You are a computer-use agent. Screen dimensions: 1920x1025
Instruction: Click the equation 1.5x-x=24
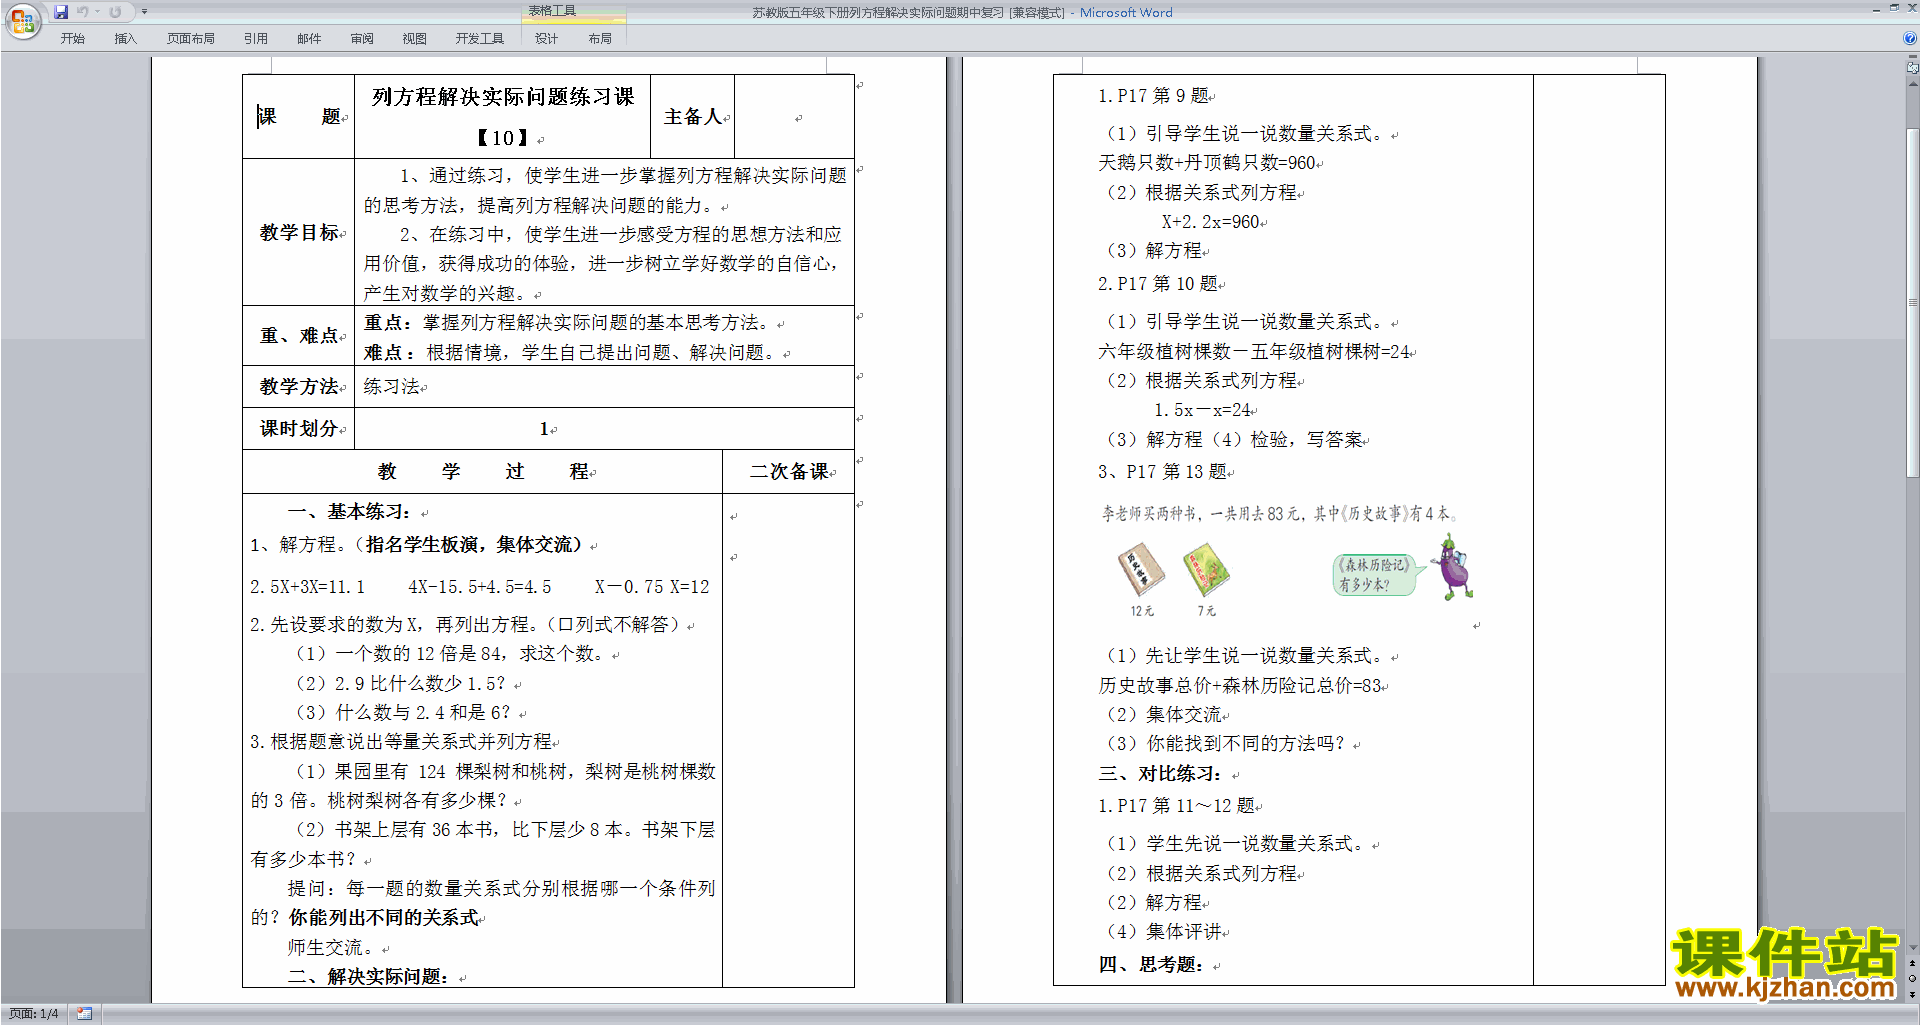(x=1202, y=410)
